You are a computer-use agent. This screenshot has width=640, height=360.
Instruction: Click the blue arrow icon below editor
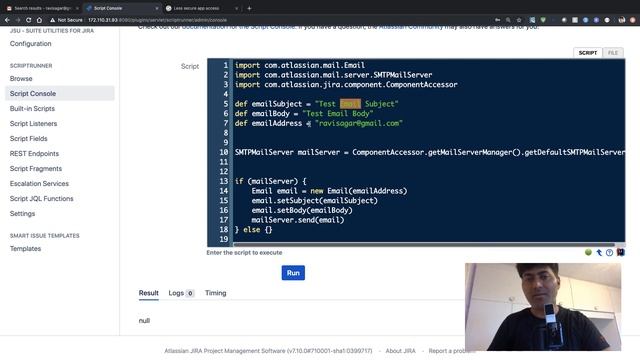[599, 253]
